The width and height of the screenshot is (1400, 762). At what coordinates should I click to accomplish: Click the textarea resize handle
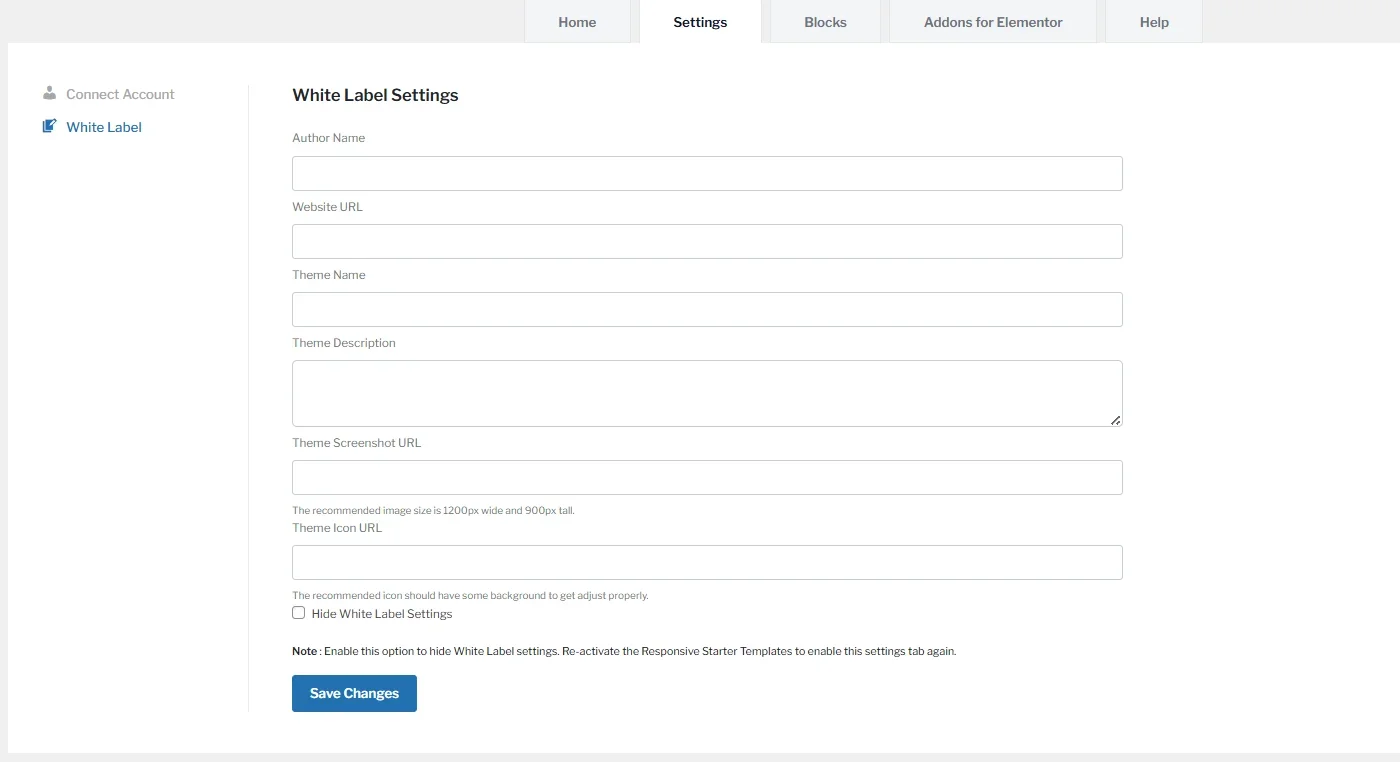coord(1116,420)
